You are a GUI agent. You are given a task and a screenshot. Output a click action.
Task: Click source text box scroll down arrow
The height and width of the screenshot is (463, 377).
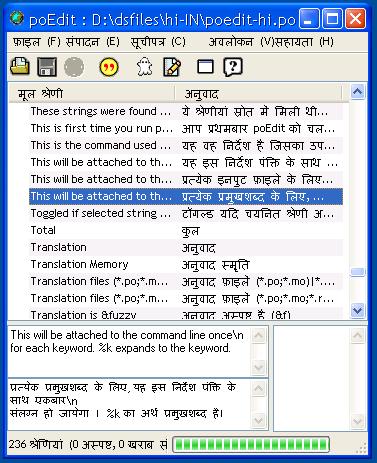[259, 368]
